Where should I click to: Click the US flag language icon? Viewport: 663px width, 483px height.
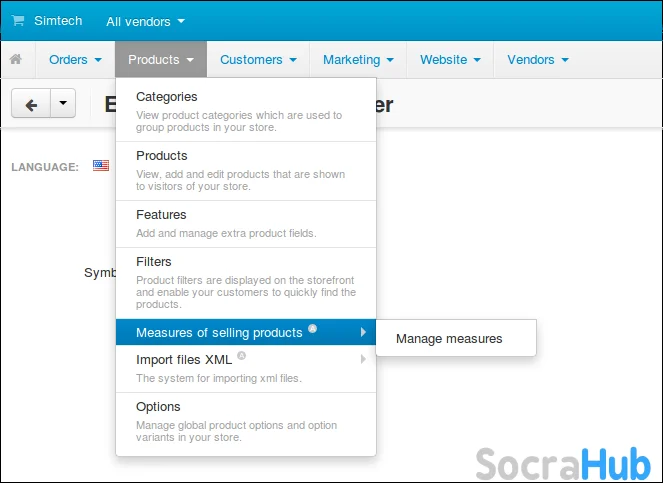tap(101, 166)
